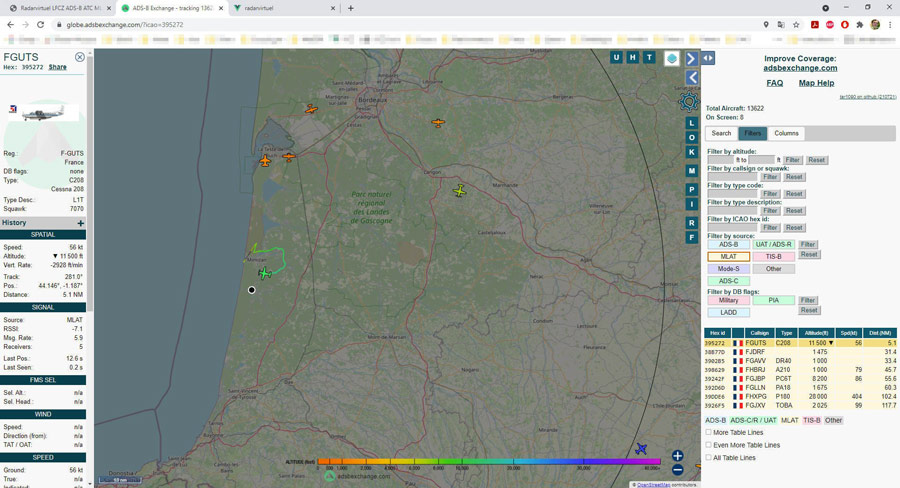Switch to the radarvirtuel browser tab
This screenshot has width=900, height=488.
tap(284, 8)
